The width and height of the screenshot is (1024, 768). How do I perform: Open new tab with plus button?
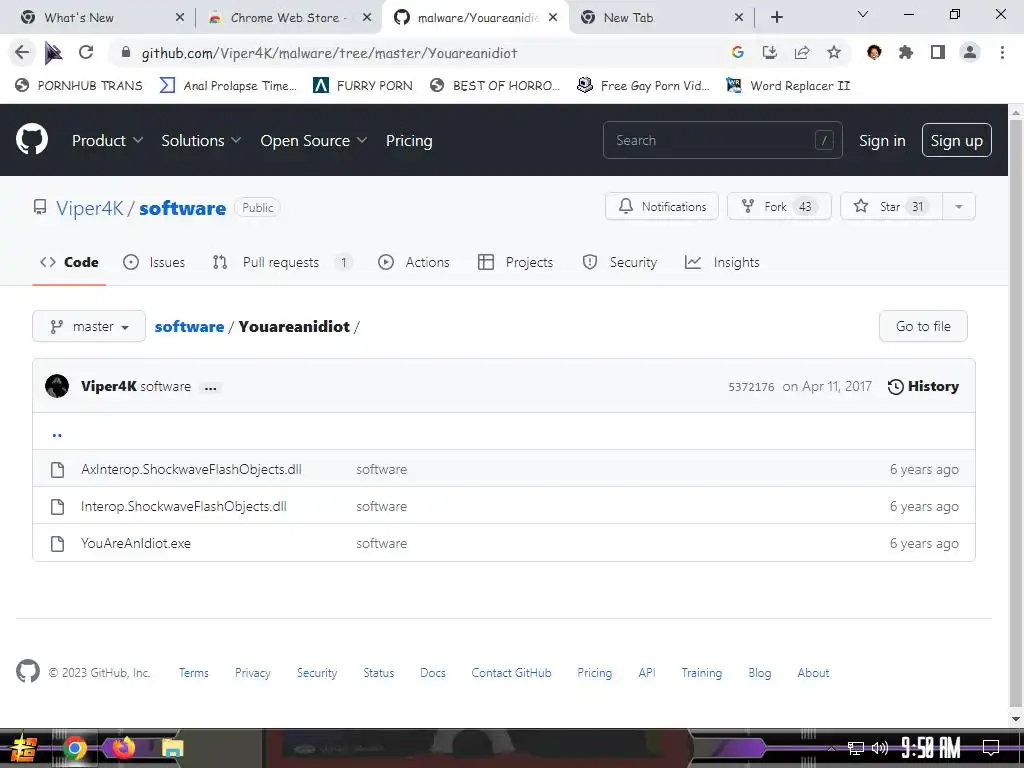point(776,17)
